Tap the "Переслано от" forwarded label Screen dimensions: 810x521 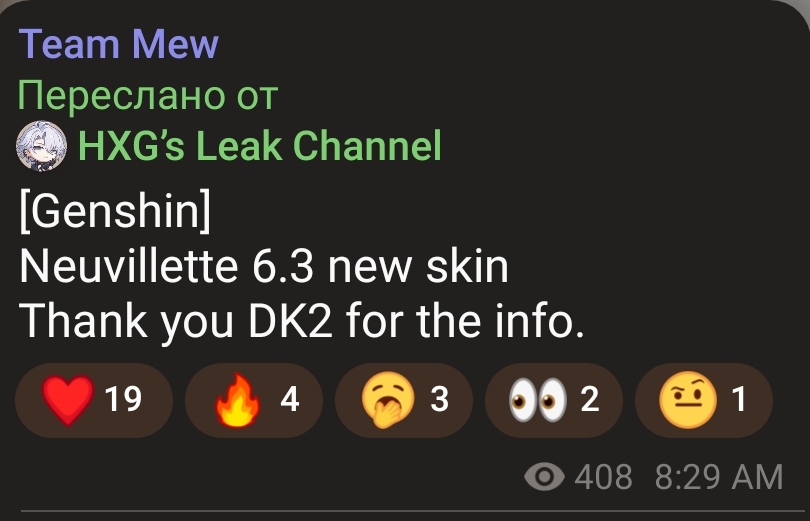(148, 97)
